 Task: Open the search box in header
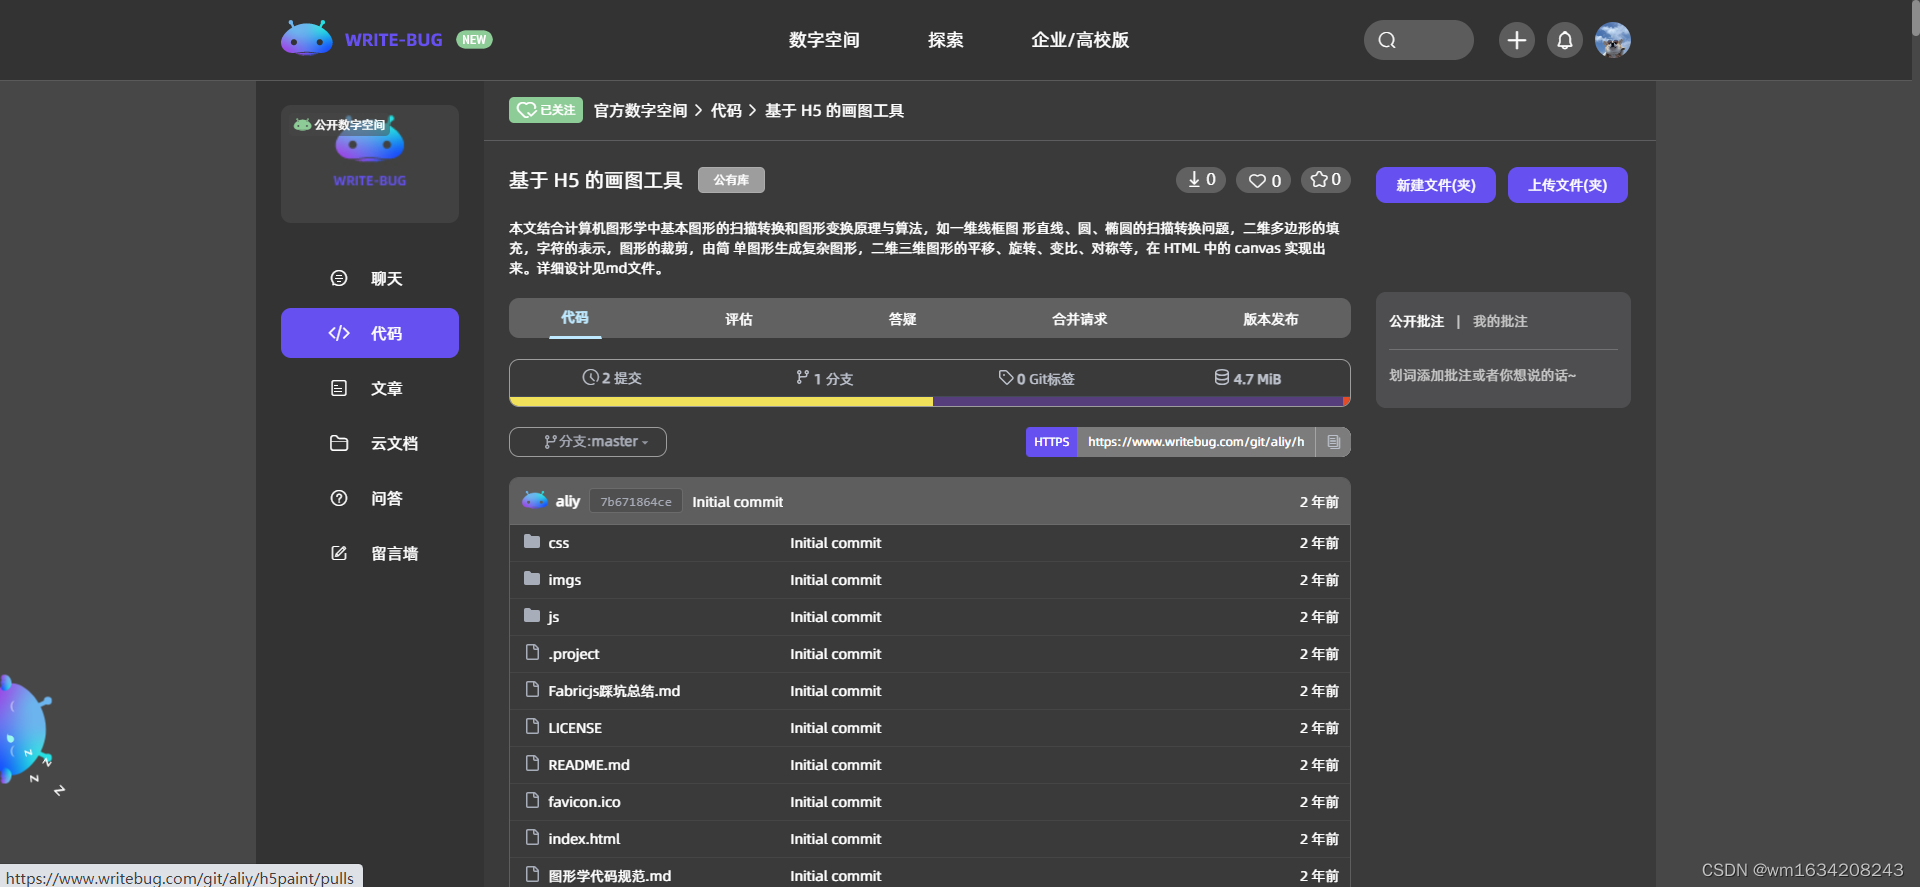[x=1418, y=40]
